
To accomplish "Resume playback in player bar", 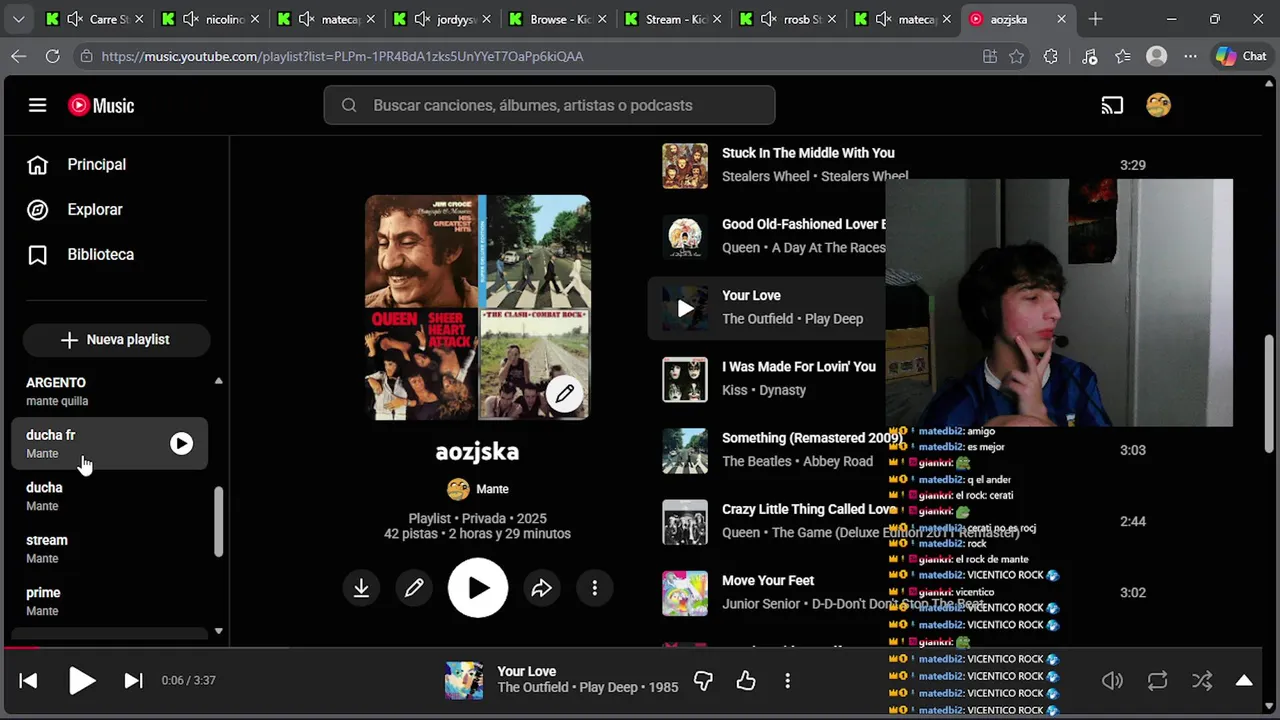I will [82, 681].
